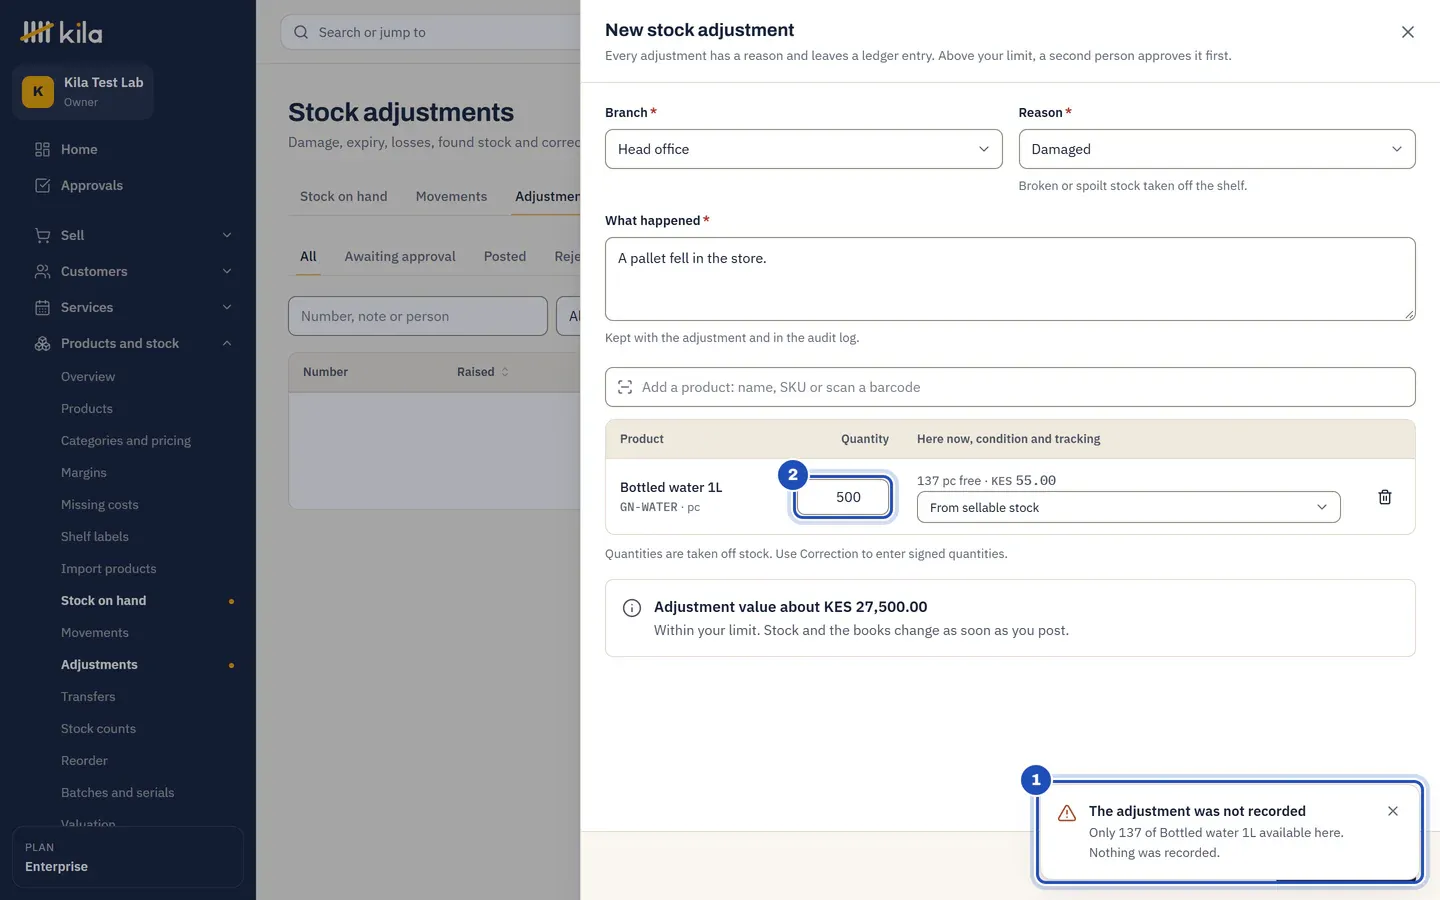This screenshot has height=900, width=1440.
Task: Open Batches and serials in the sidebar
Action: pos(117,793)
